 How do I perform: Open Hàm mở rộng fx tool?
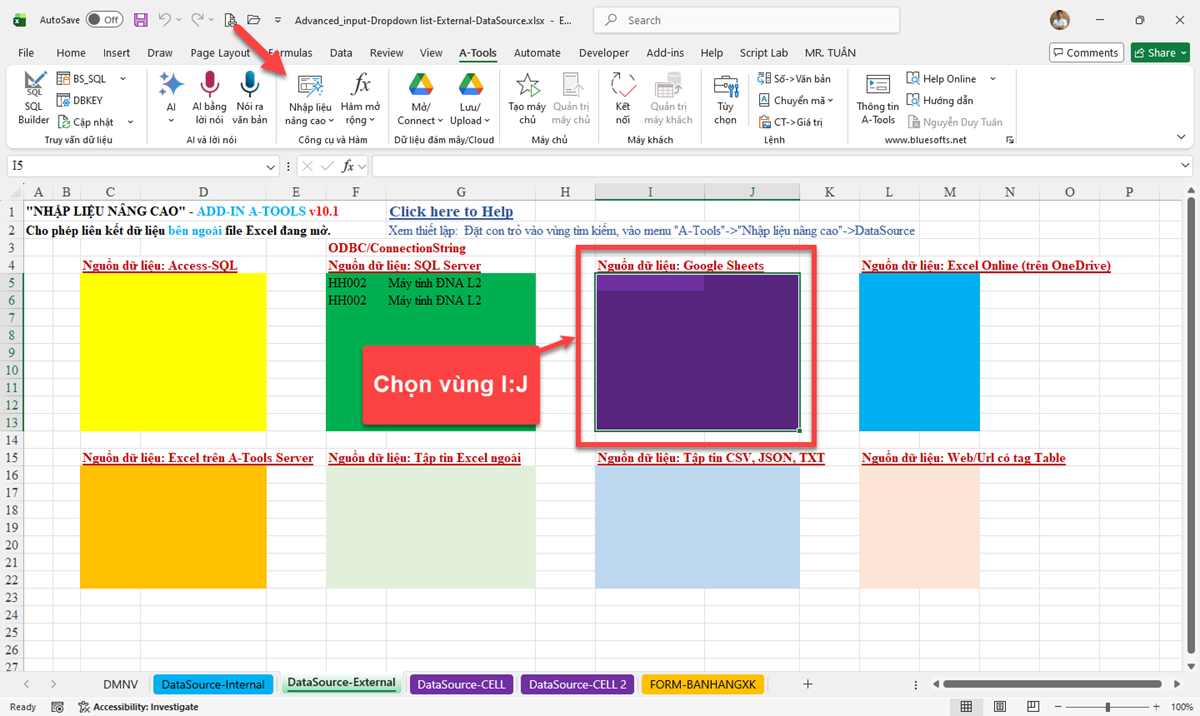tap(361, 98)
